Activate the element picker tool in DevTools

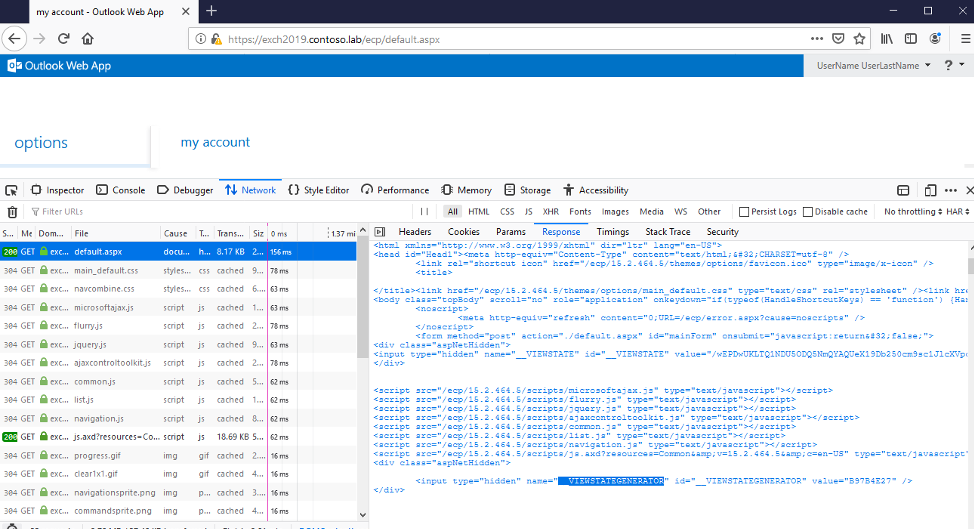[12, 190]
